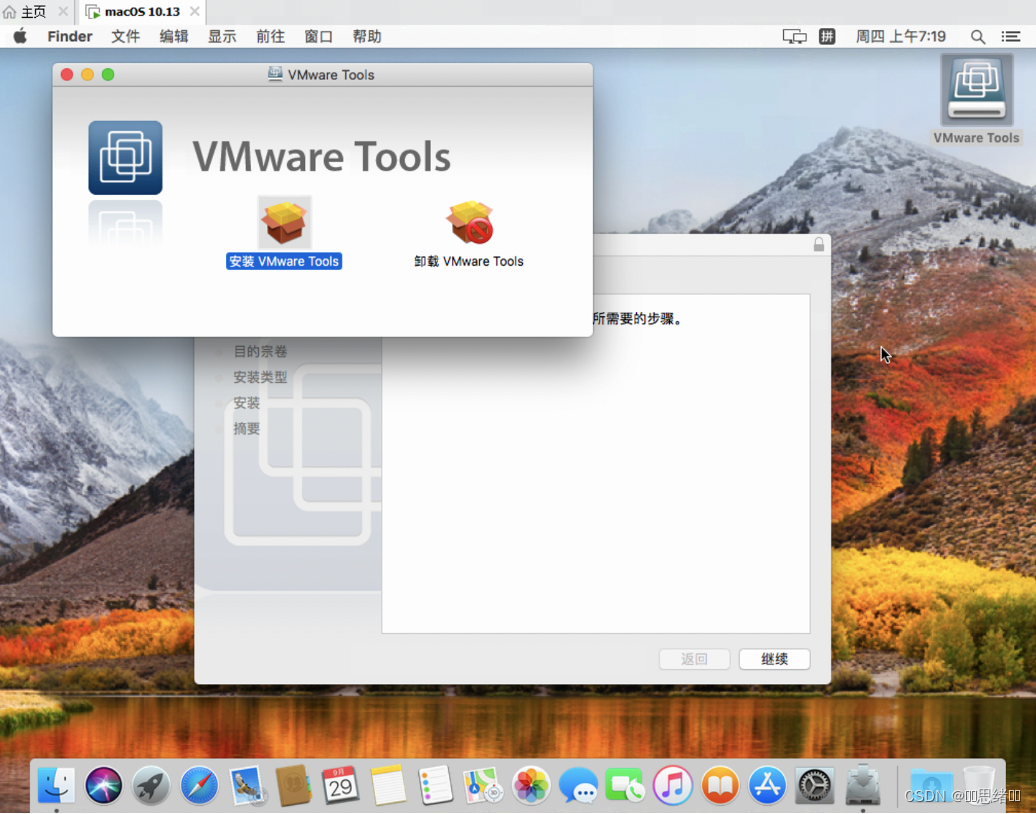Click the Installer app icon in Dock
This screenshot has width=1036, height=814.
click(862, 785)
